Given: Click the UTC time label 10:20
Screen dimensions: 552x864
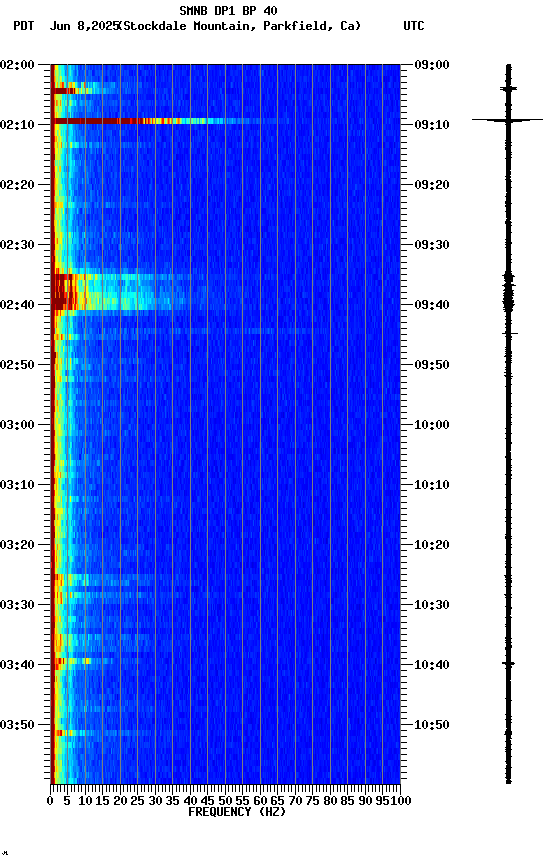Looking at the screenshot, I should click(x=432, y=546).
